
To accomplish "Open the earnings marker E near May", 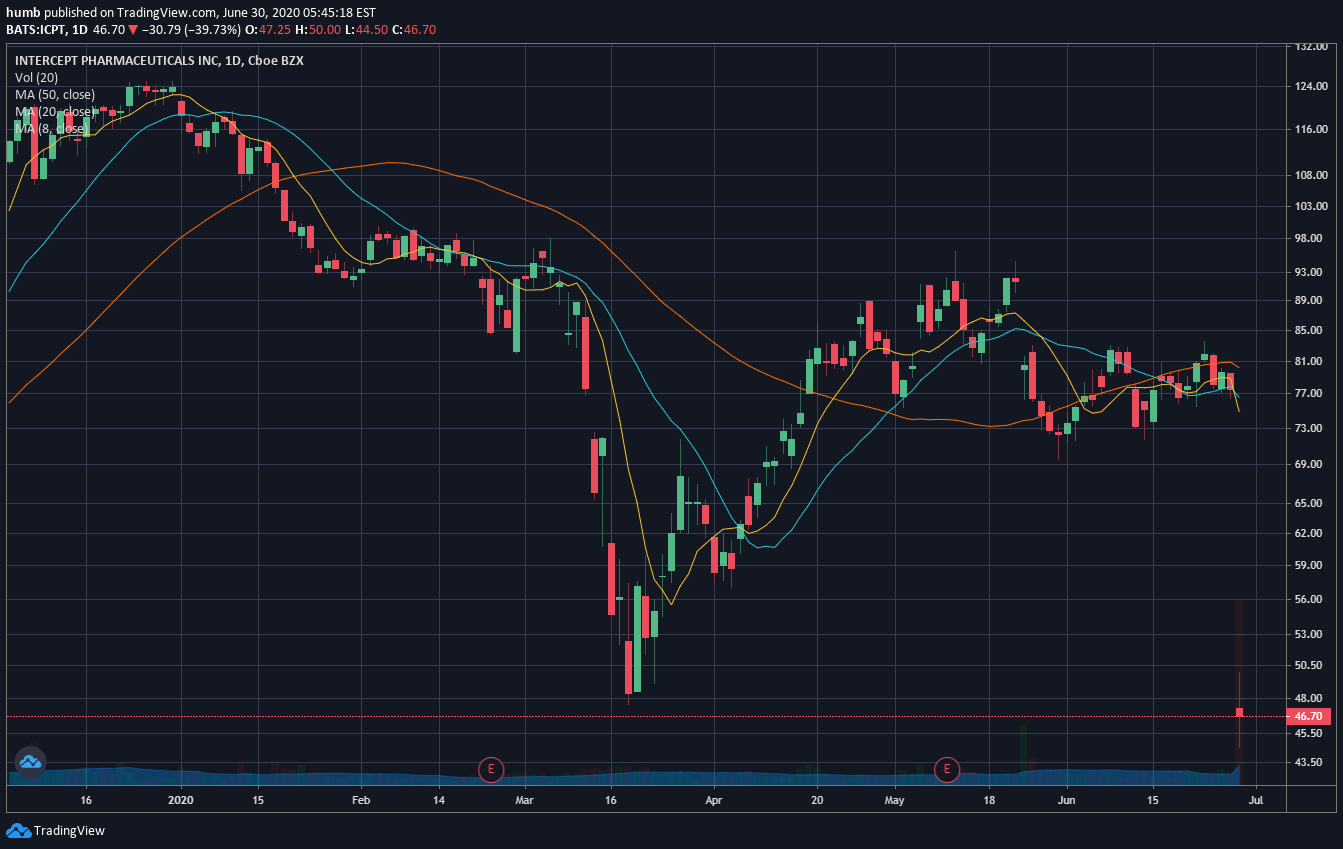I will (x=945, y=769).
